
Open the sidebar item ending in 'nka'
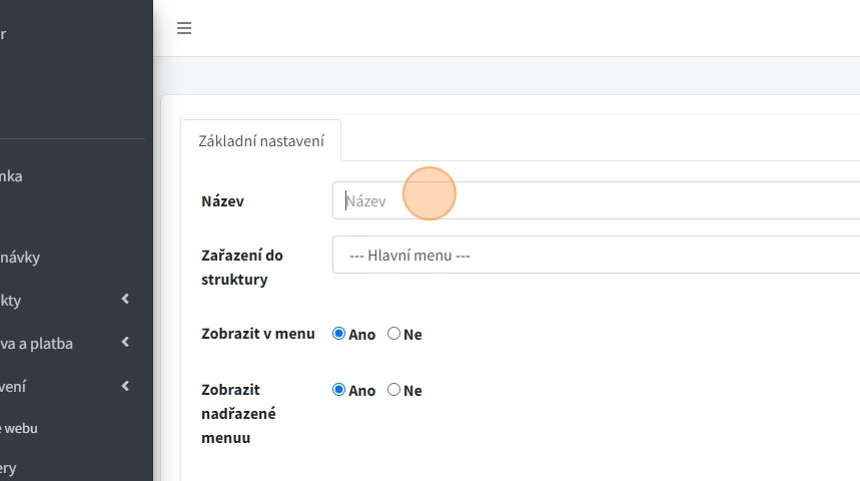[11, 176]
